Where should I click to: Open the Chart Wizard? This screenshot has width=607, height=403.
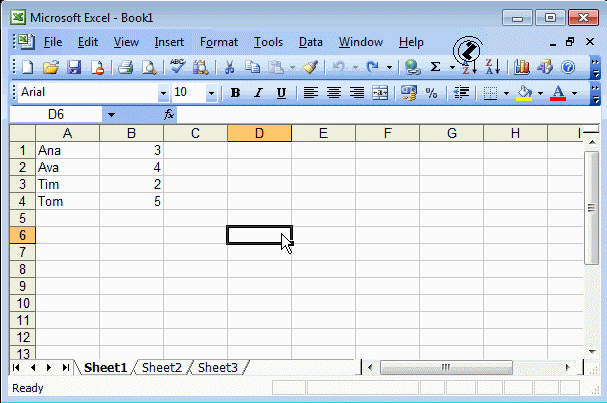coord(522,67)
